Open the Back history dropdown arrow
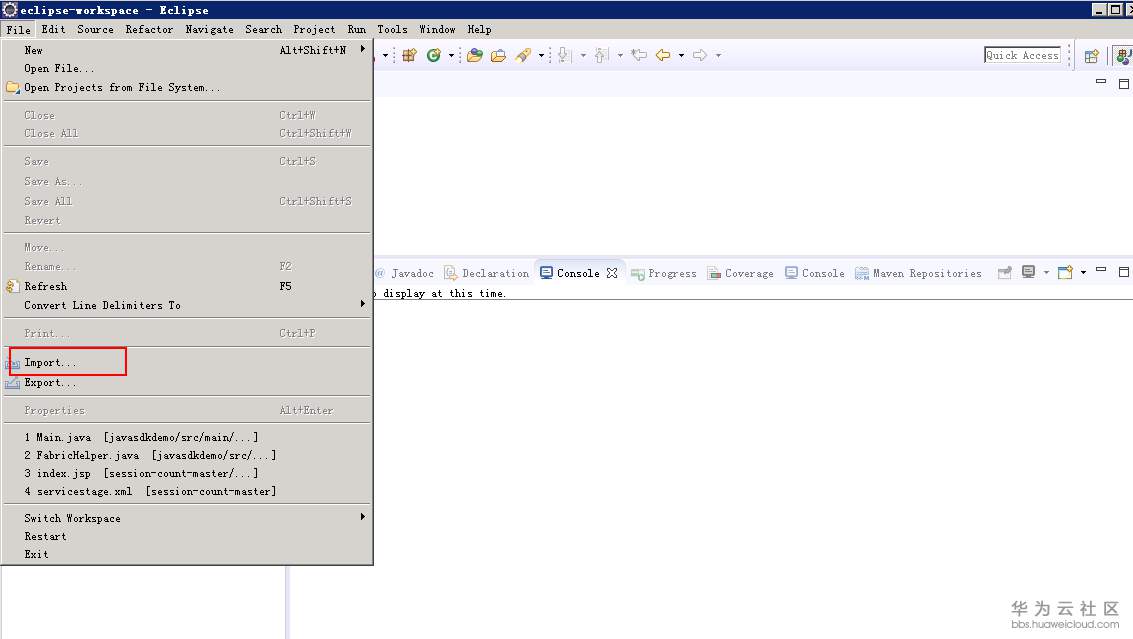Image resolution: width=1133 pixels, height=639 pixels. click(681, 56)
